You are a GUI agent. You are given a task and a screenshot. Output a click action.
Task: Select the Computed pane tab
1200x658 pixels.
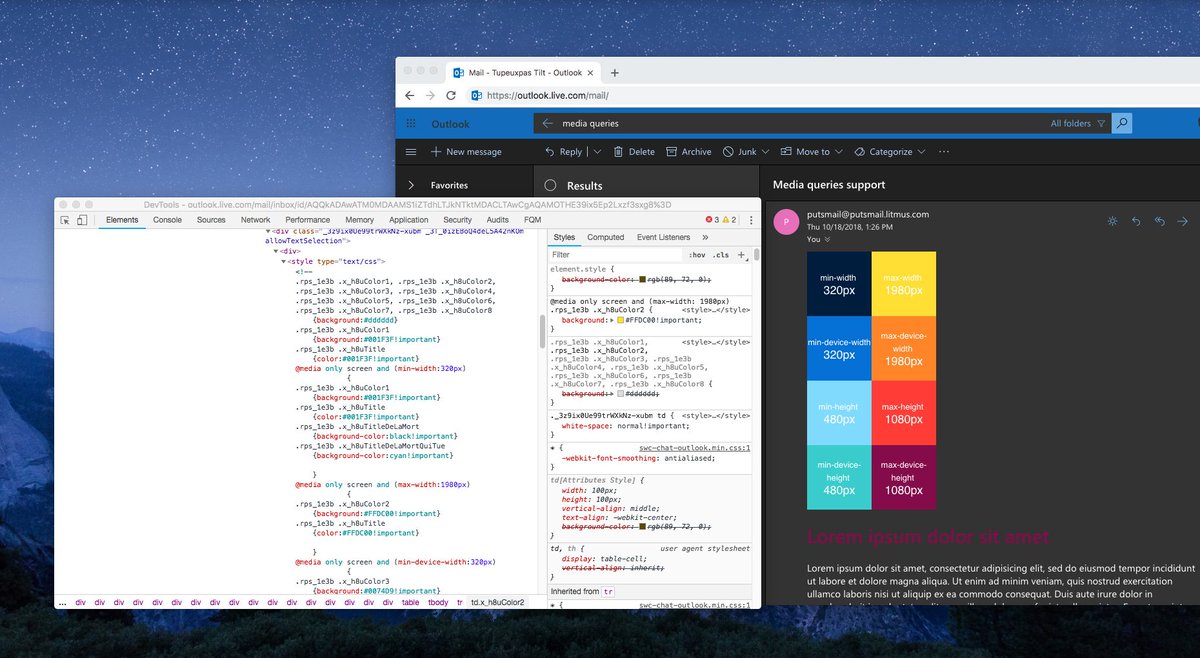(x=605, y=238)
